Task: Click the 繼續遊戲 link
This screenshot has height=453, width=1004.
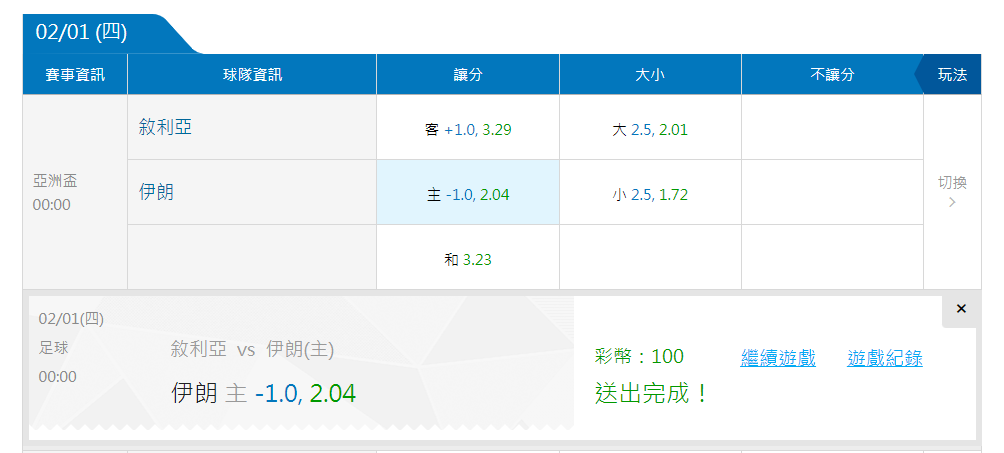Action: [x=778, y=358]
